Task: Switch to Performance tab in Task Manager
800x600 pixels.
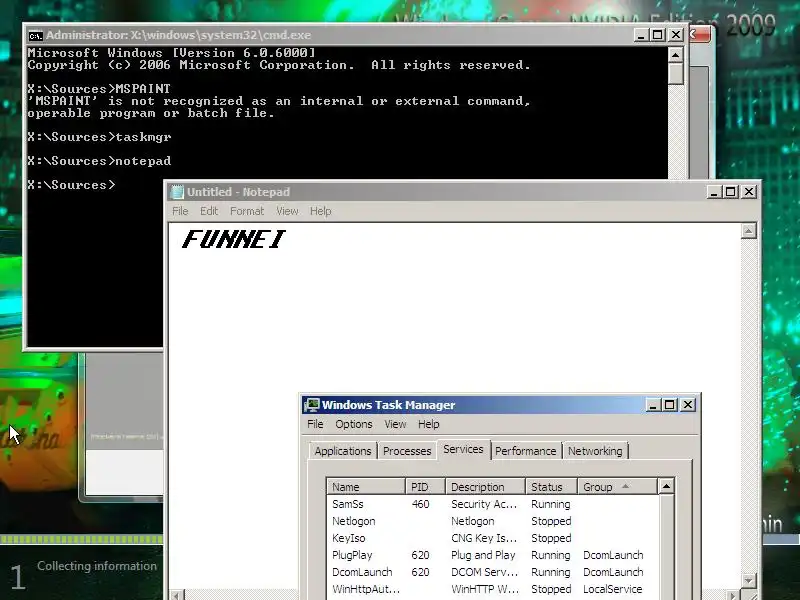Action: [x=526, y=451]
